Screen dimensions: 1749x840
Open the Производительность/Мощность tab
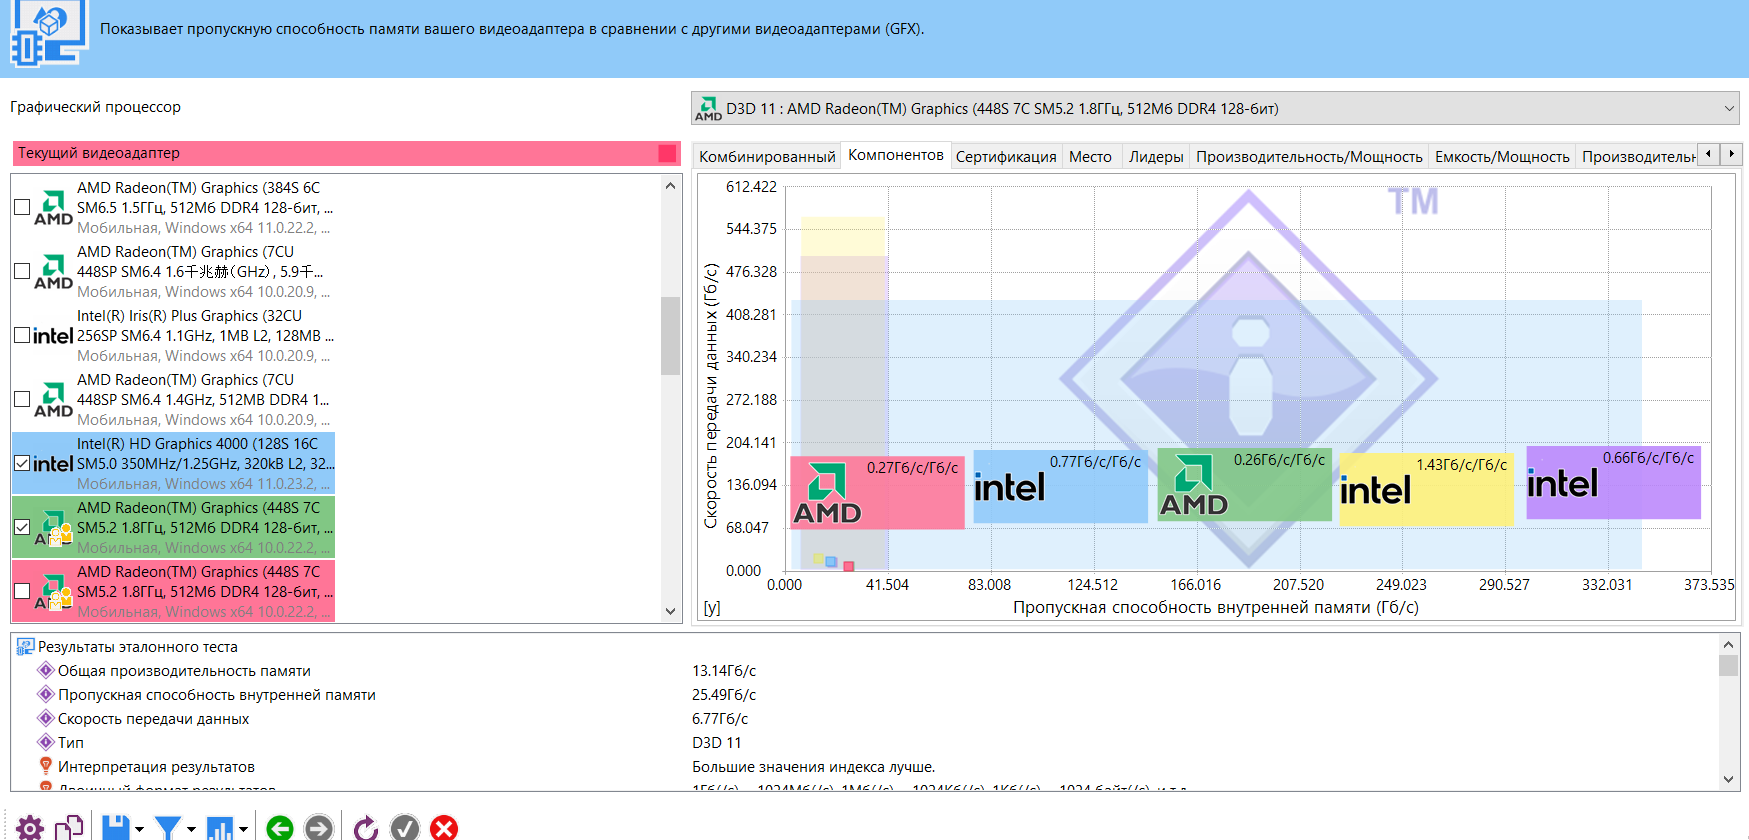coord(1309,156)
